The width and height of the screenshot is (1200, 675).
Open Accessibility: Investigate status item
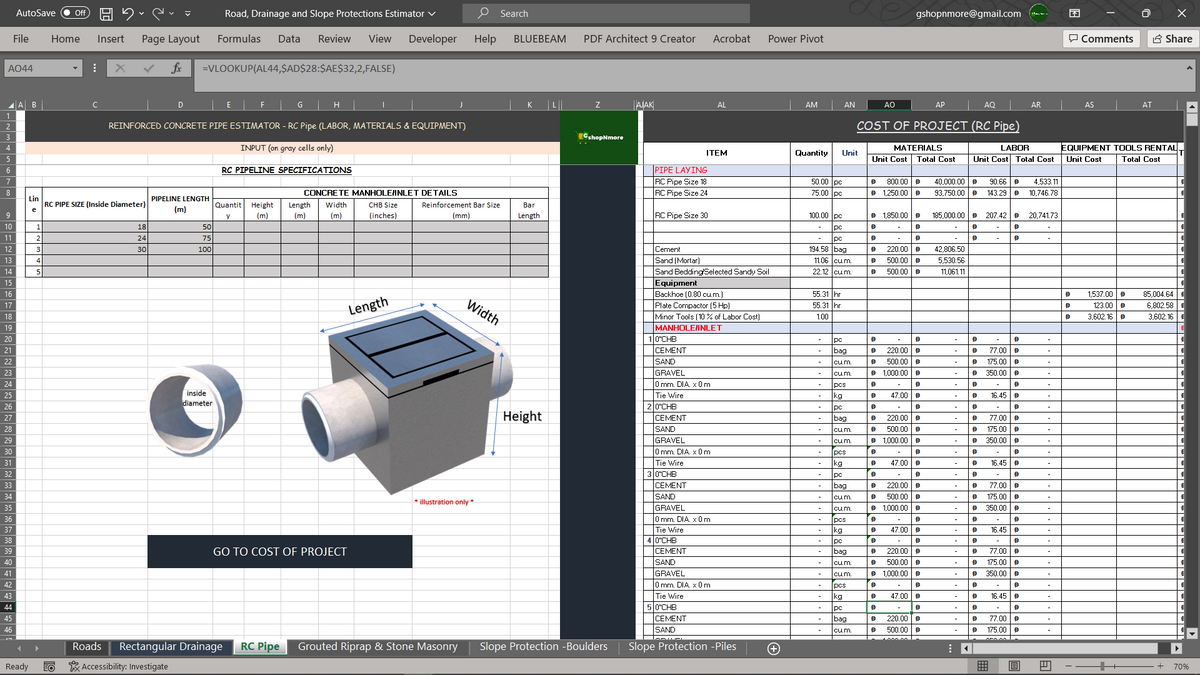(x=118, y=666)
